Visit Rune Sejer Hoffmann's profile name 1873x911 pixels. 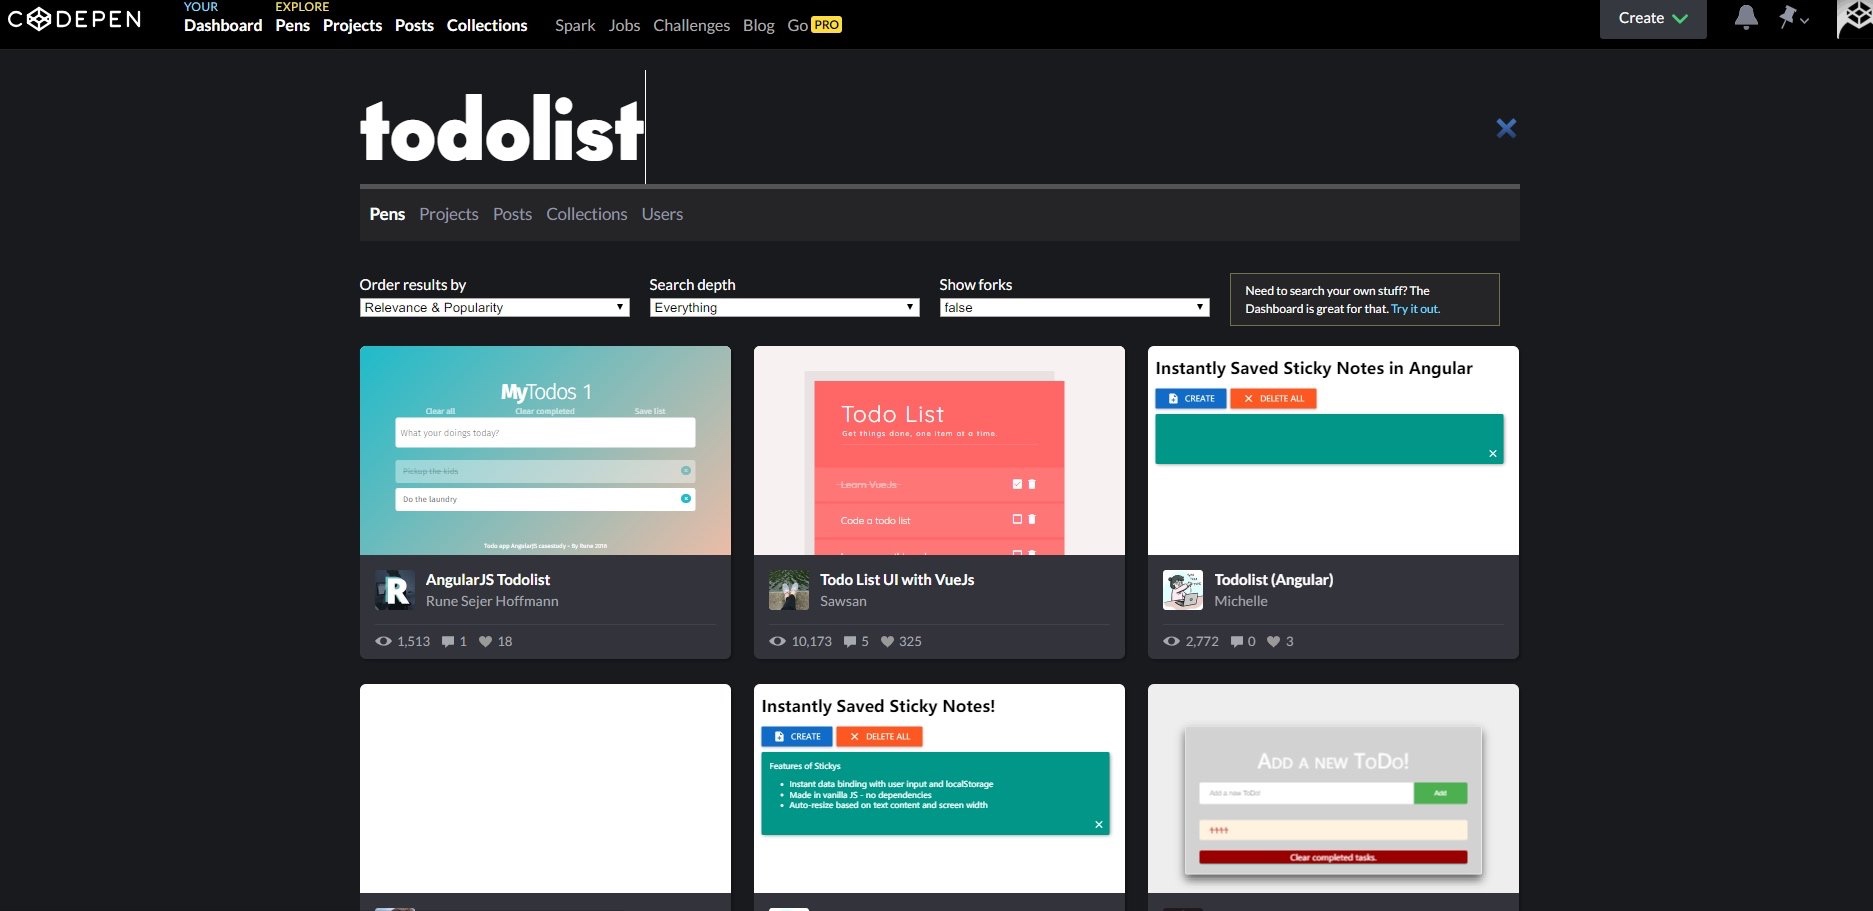[x=492, y=601]
